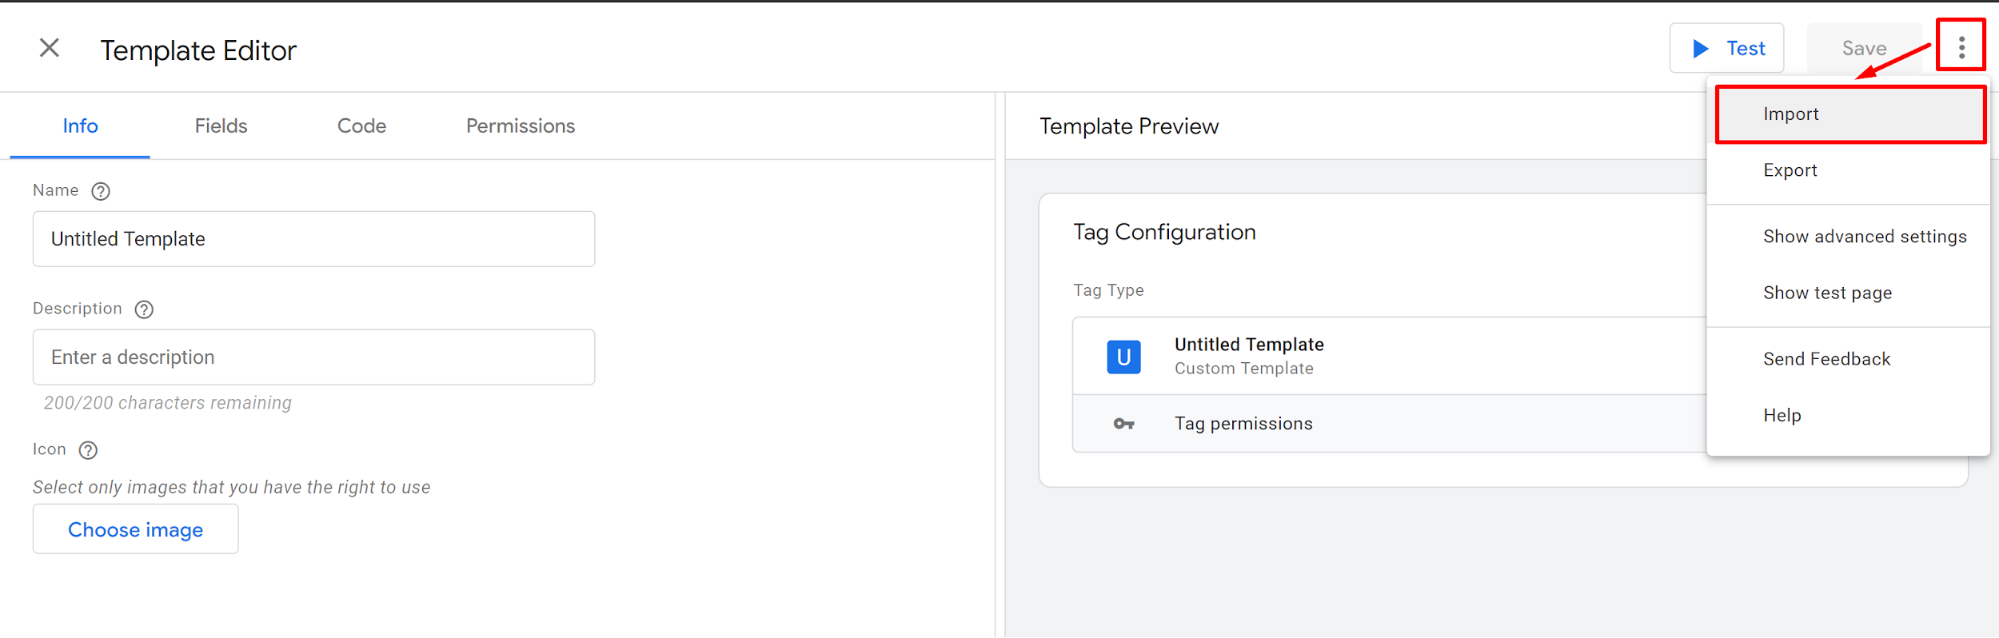1999x638 pixels.
Task: Select Show test page menu item
Action: [x=1827, y=293]
